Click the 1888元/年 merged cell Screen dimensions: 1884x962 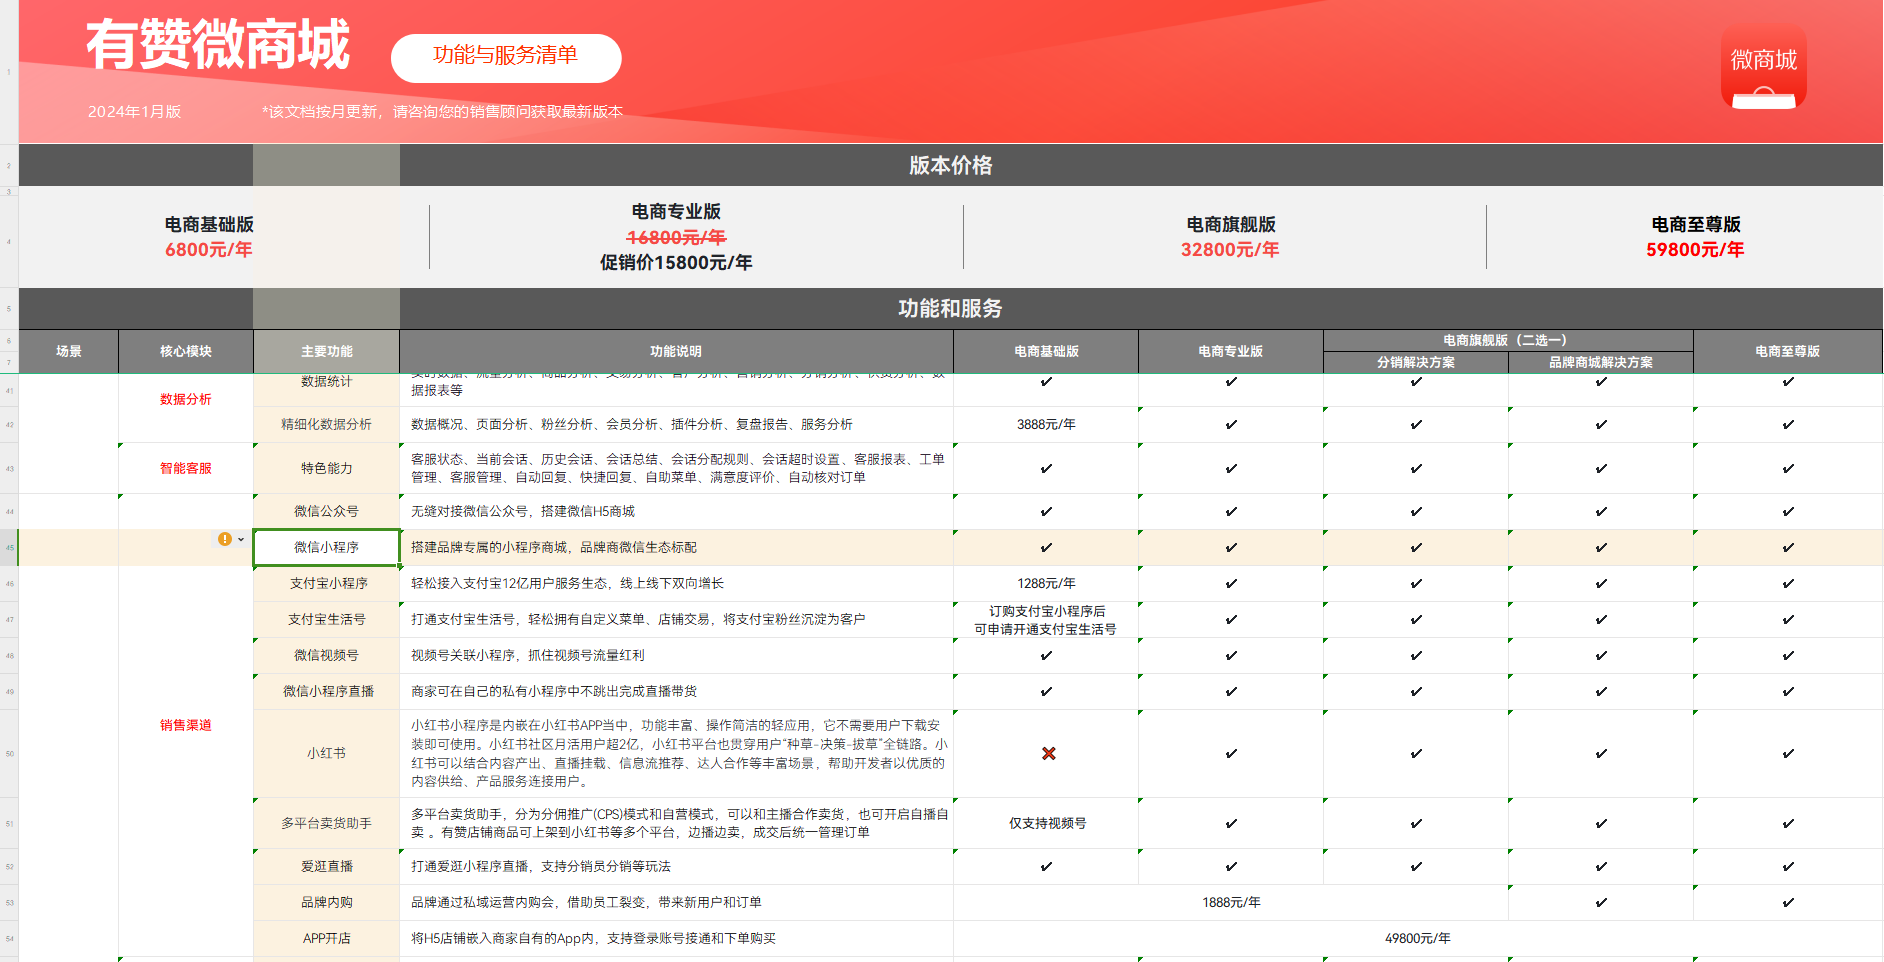[1231, 902]
